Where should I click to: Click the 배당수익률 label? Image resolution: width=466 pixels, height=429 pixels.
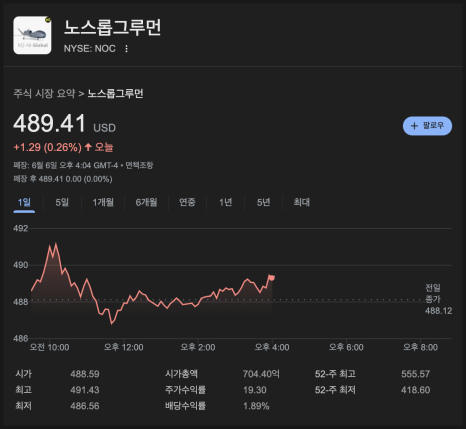pyautogui.click(x=186, y=406)
